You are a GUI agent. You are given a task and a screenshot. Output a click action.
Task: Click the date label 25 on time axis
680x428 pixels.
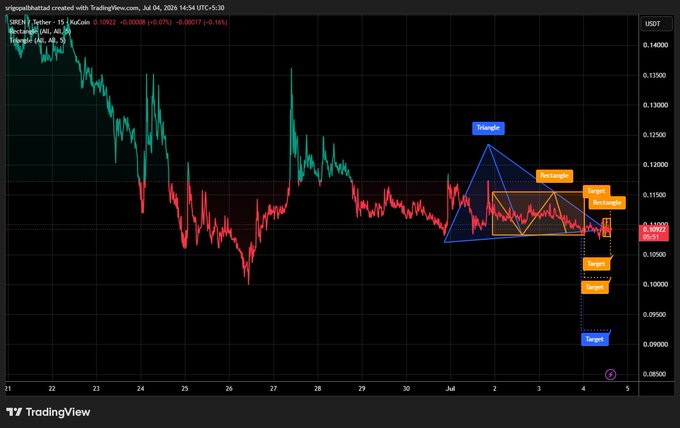(185, 389)
